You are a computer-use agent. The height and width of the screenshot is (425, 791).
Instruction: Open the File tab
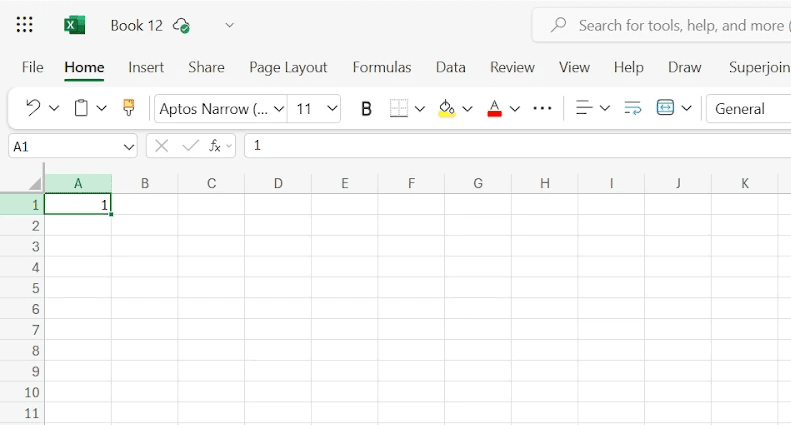tap(32, 67)
